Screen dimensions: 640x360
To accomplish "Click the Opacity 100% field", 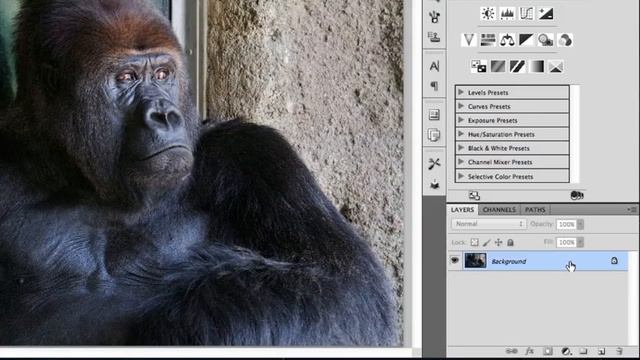I will pyautogui.click(x=567, y=224).
